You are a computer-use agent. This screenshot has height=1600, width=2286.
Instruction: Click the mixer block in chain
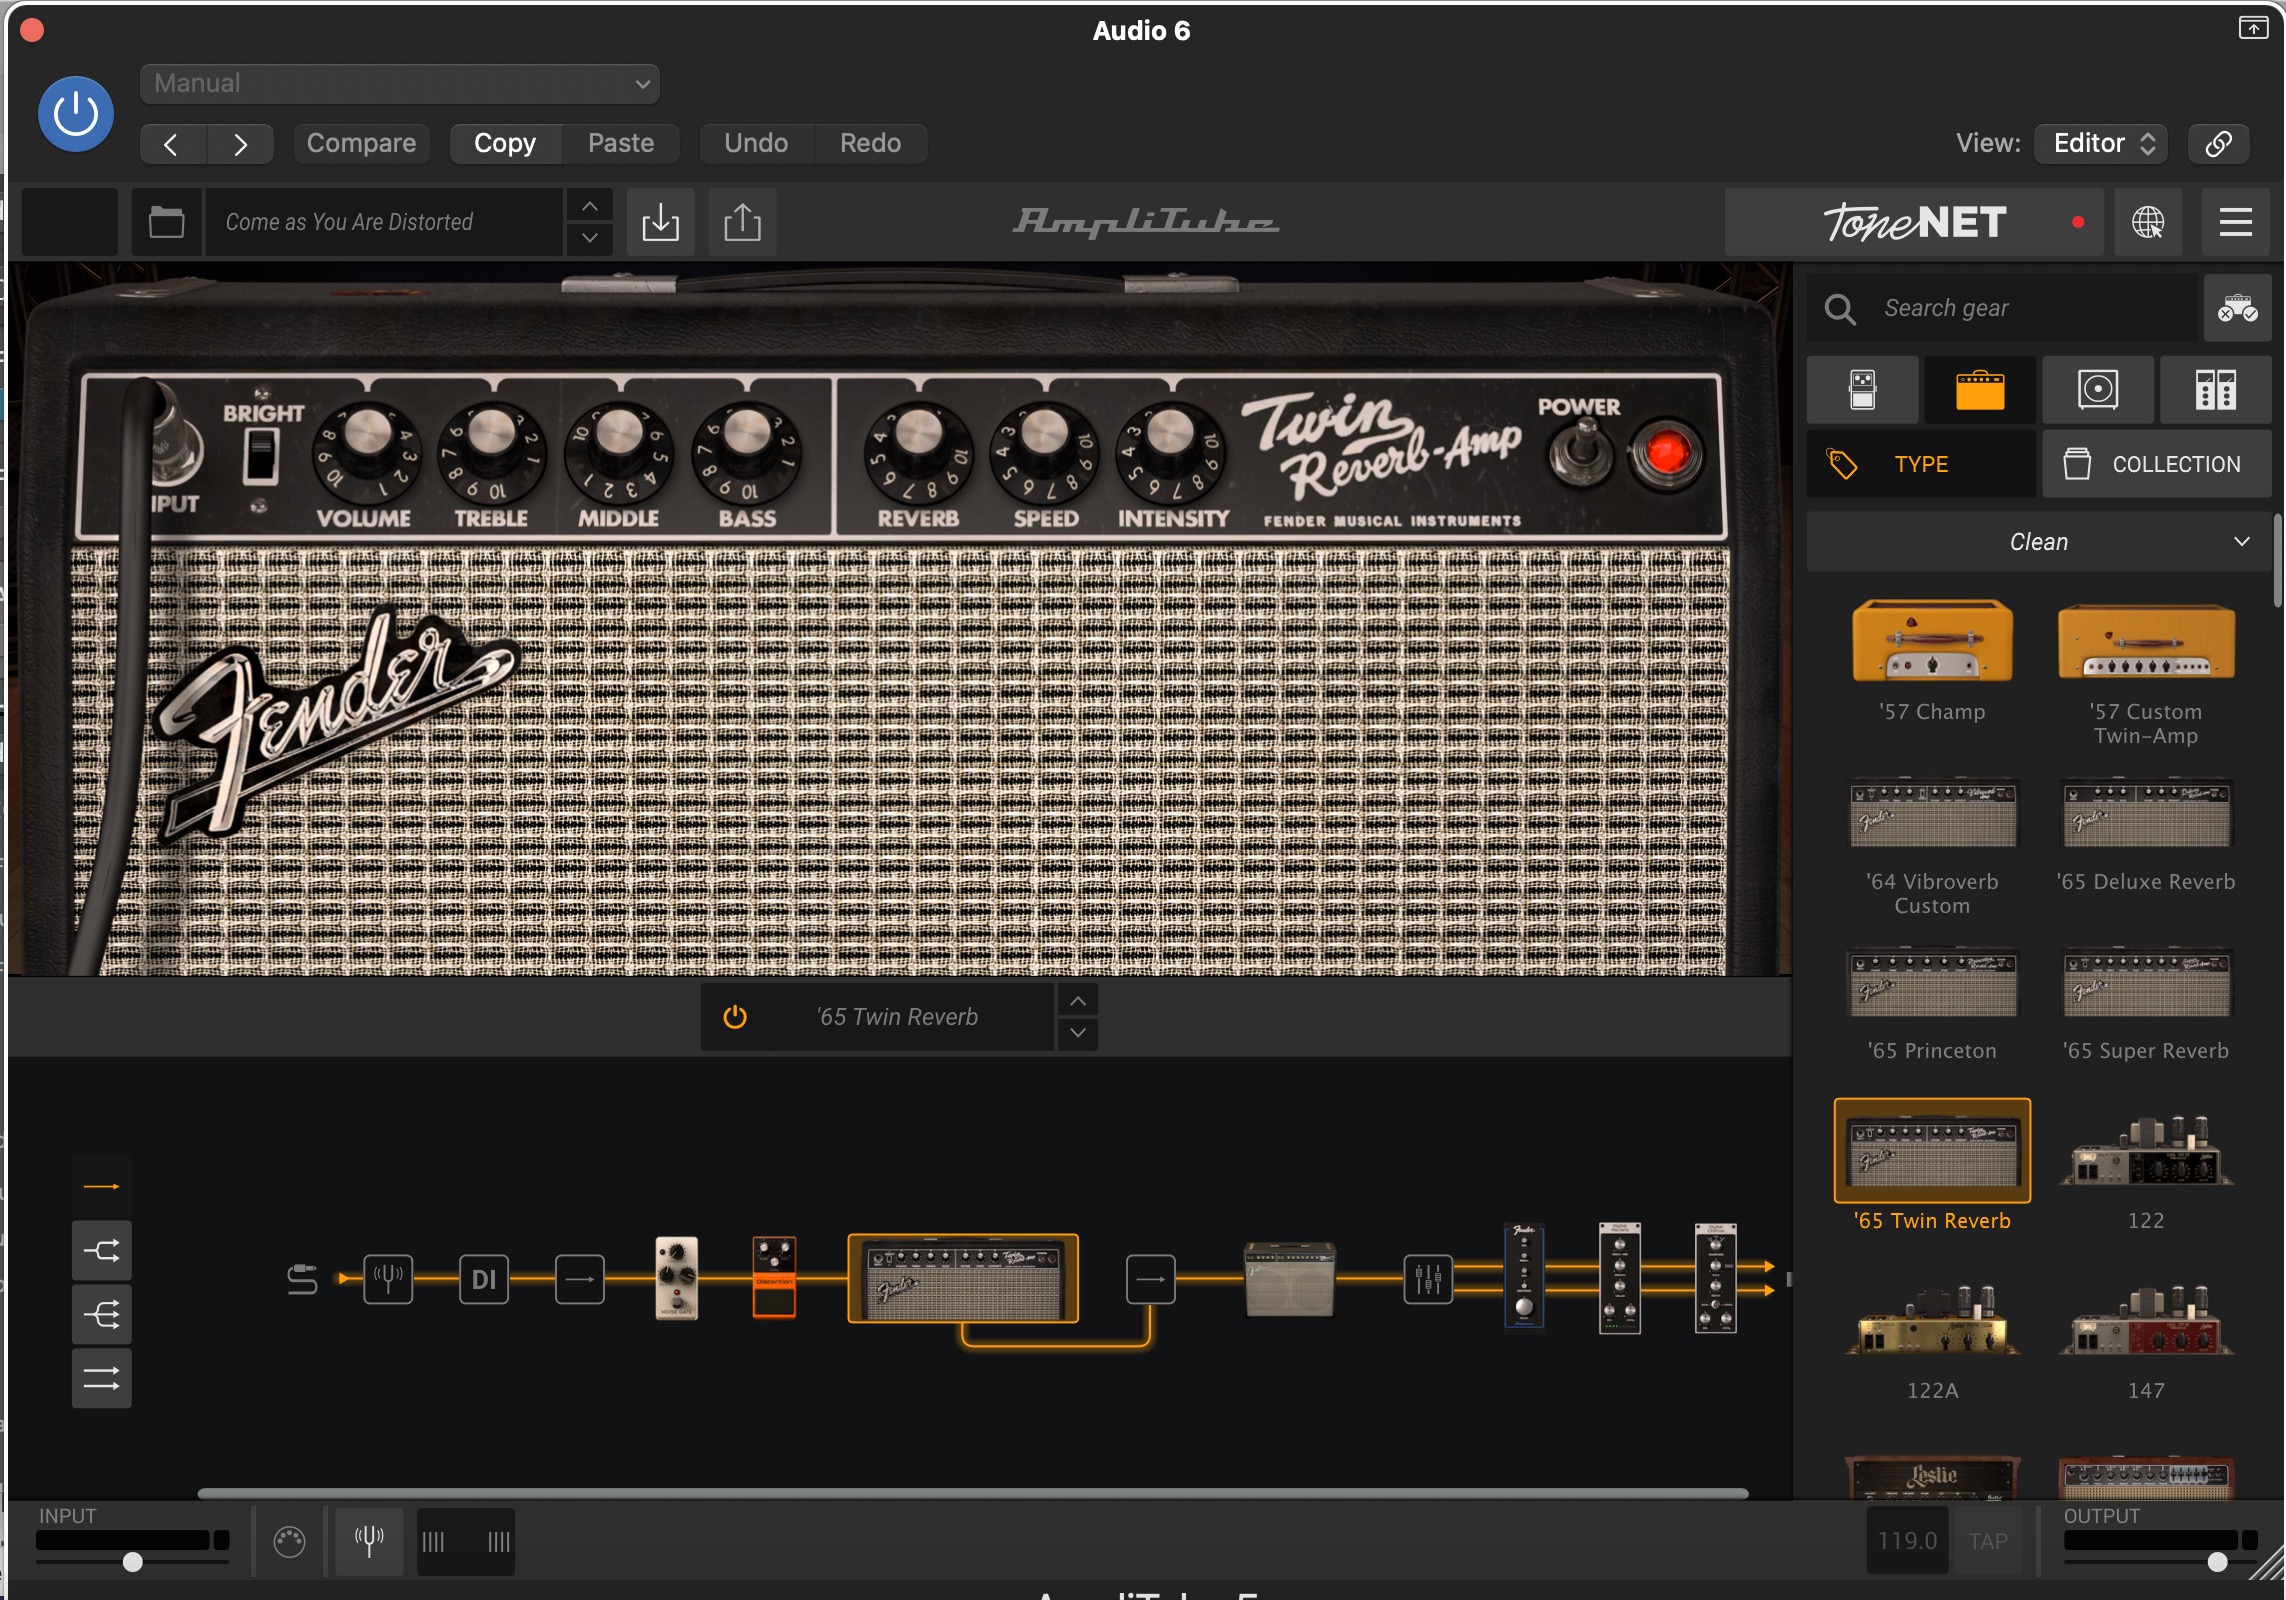click(x=1428, y=1279)
